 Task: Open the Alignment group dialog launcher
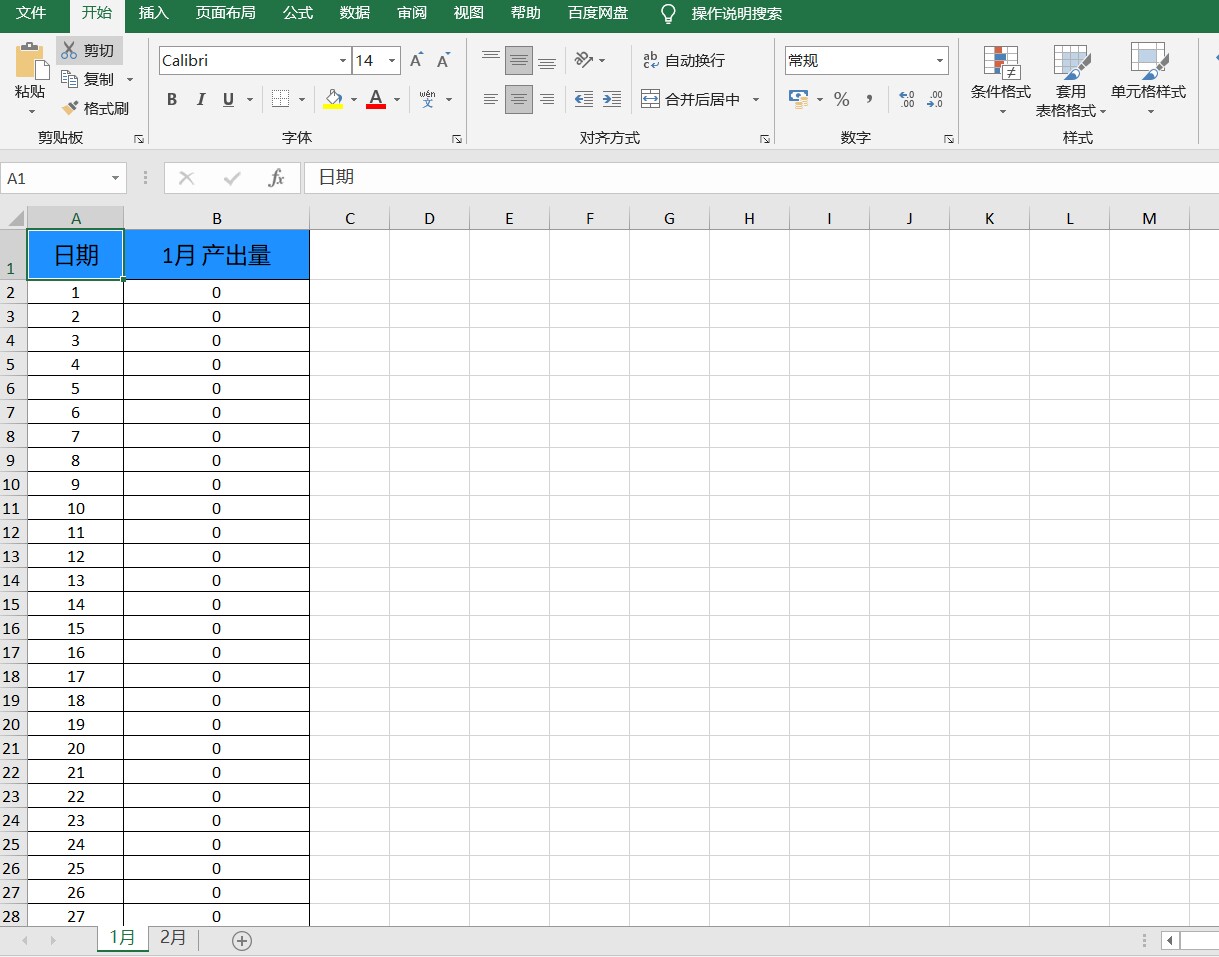pos(765,139)
